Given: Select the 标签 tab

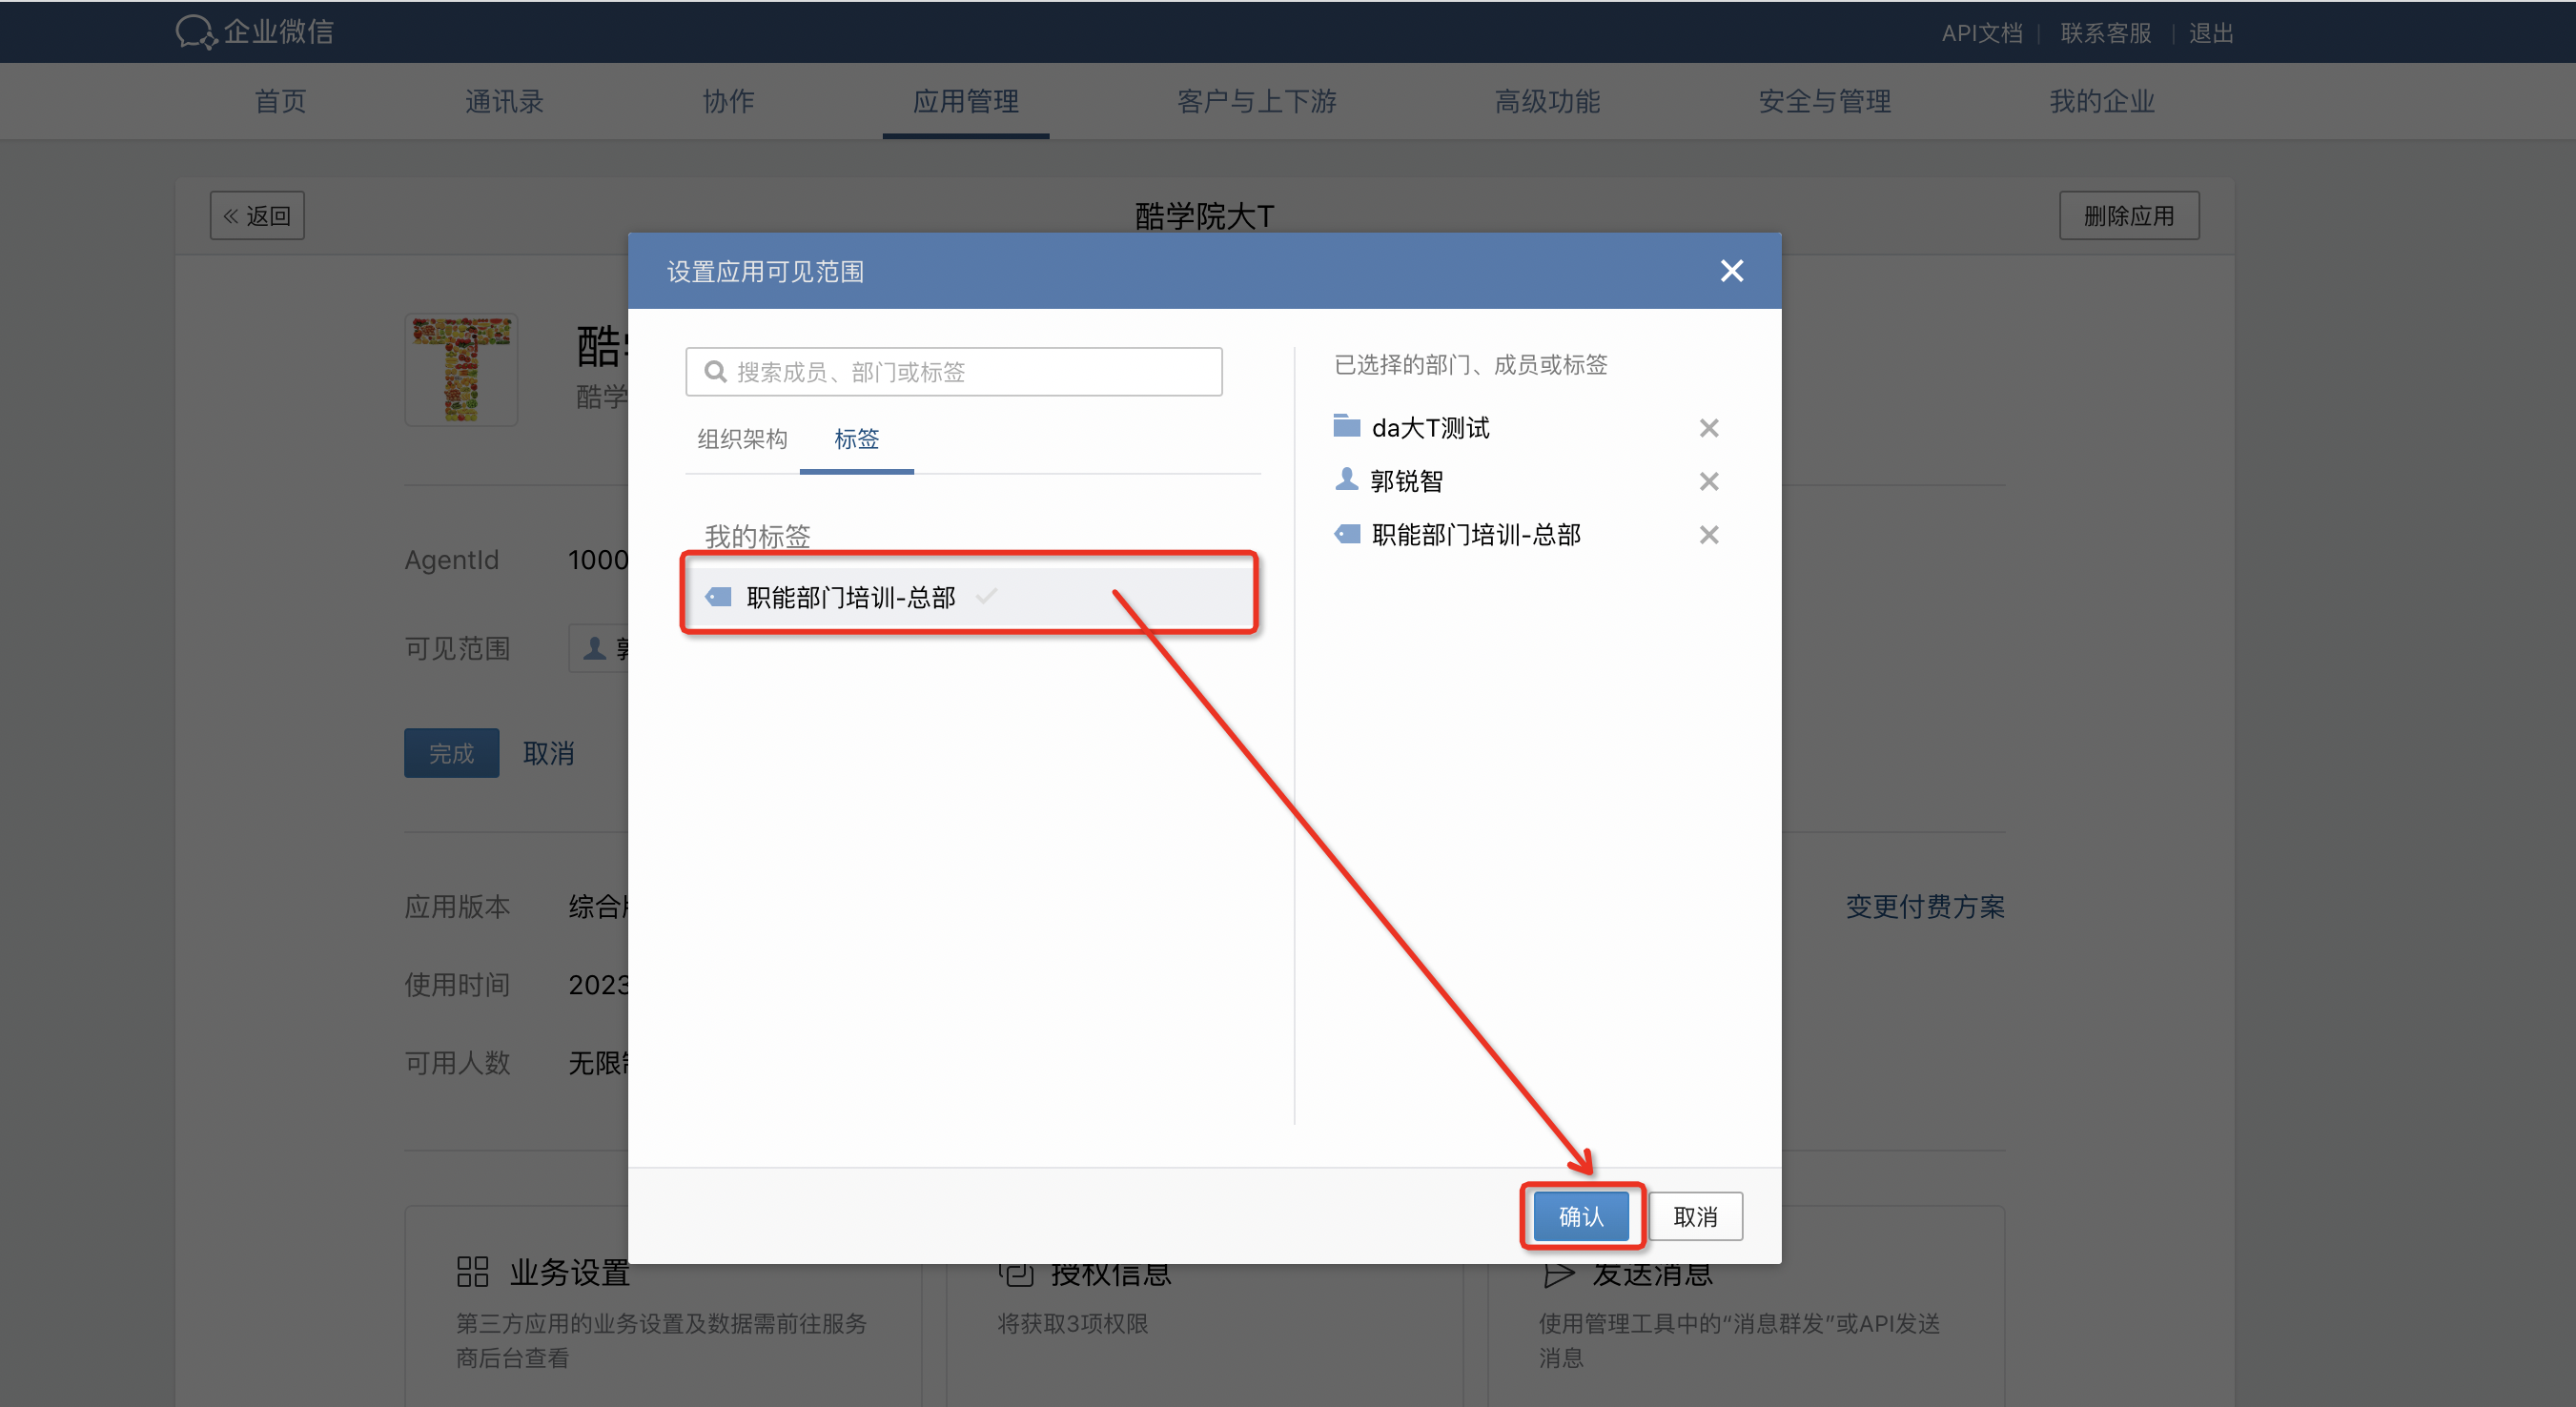Looking at the screenshot, I should pos(856,439).
